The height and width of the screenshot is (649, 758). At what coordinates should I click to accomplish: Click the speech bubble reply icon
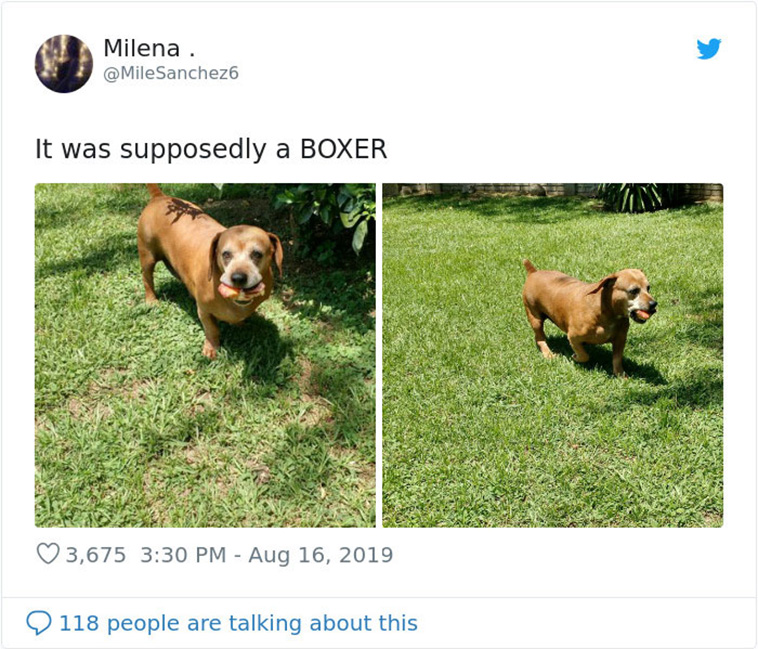tap(39, 622)
